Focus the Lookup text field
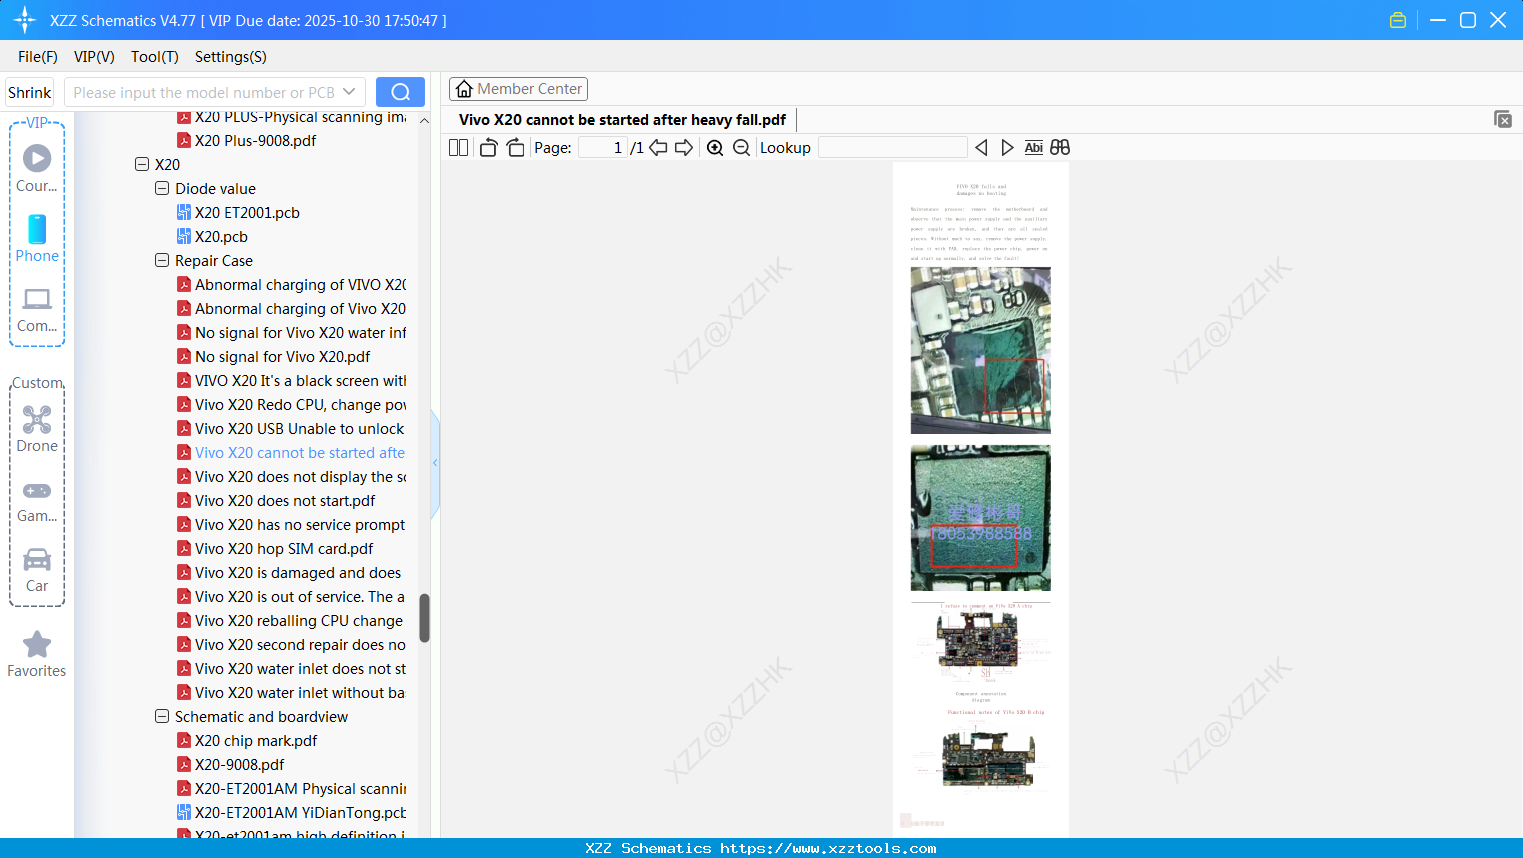The image size is (1523, 858). pyautogui.click(x=892, y=148)
